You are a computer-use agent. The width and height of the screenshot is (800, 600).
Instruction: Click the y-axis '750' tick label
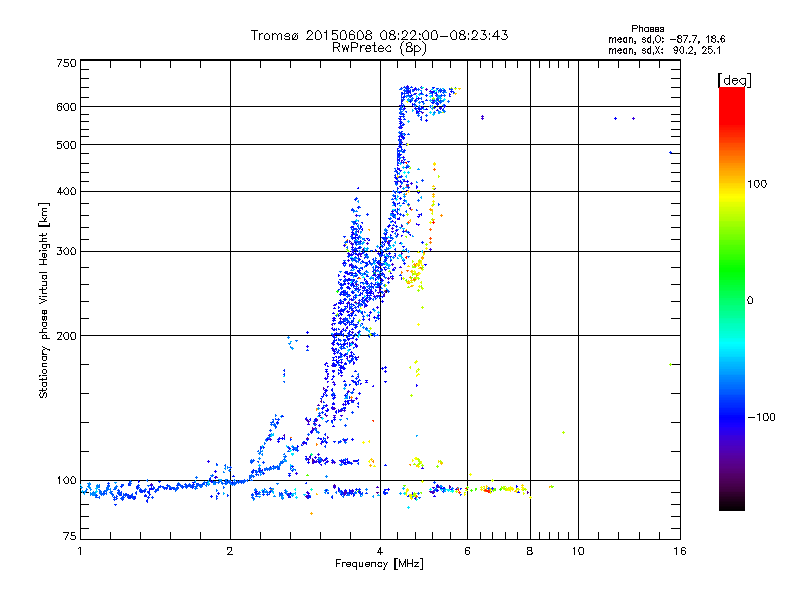pos(66,63)
